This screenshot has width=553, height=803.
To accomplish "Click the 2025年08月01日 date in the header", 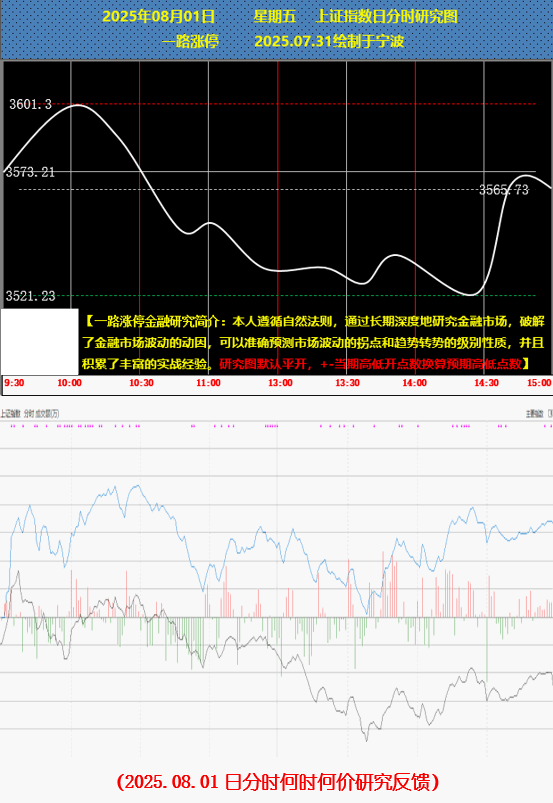I will pyautogui.click(x=158, y=16).
